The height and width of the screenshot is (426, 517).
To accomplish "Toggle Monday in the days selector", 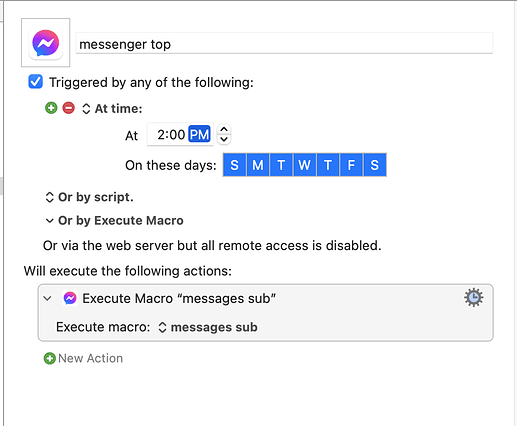I will click(x=258, y=165).
